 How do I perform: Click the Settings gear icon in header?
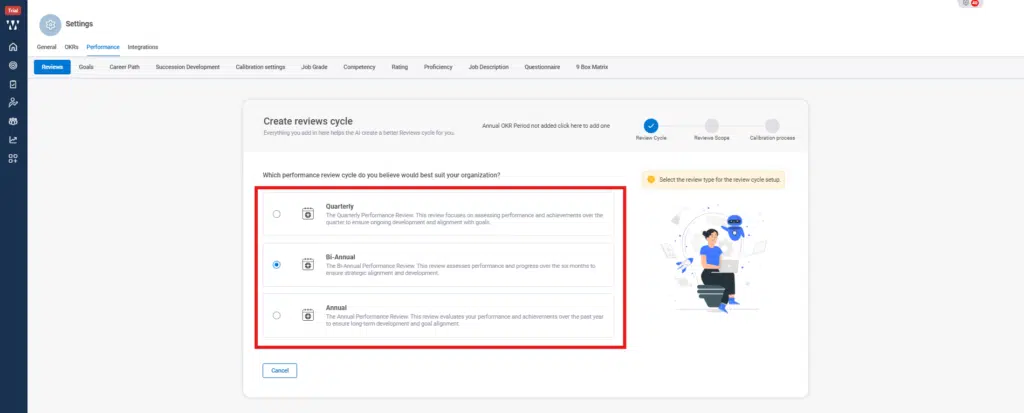coord(49,24)
